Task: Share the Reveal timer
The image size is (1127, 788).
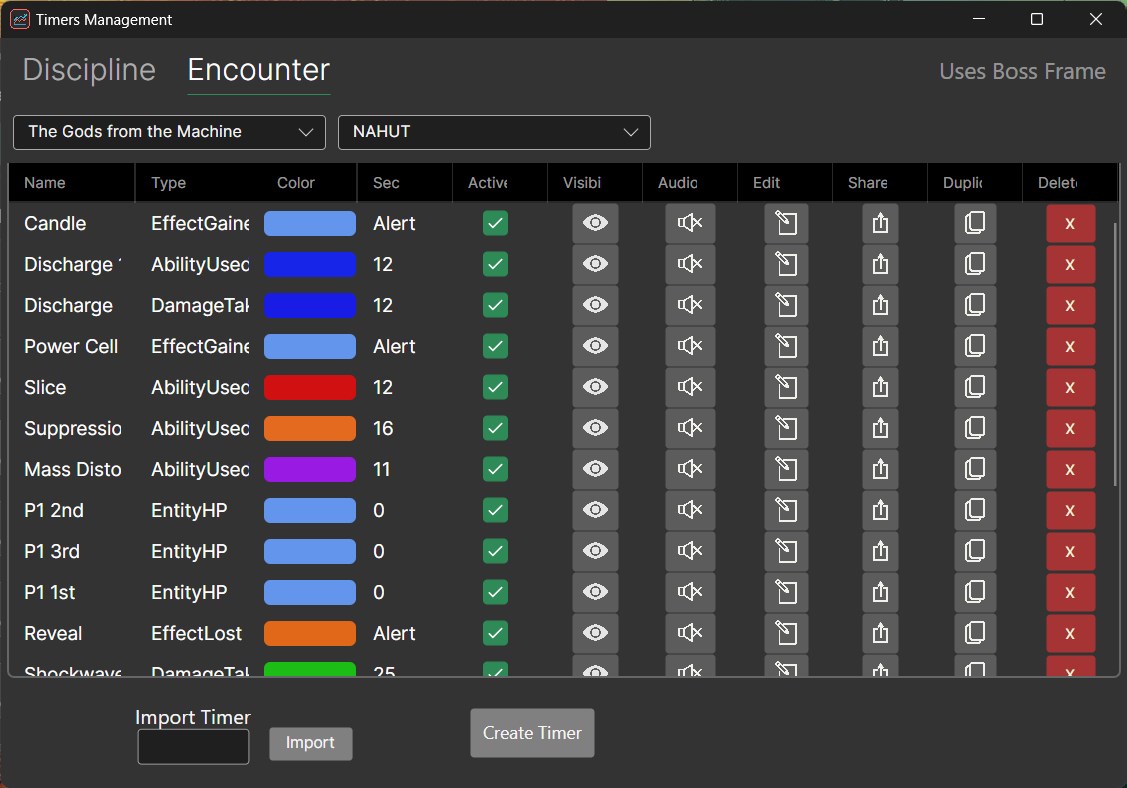Action: [880, 633]
